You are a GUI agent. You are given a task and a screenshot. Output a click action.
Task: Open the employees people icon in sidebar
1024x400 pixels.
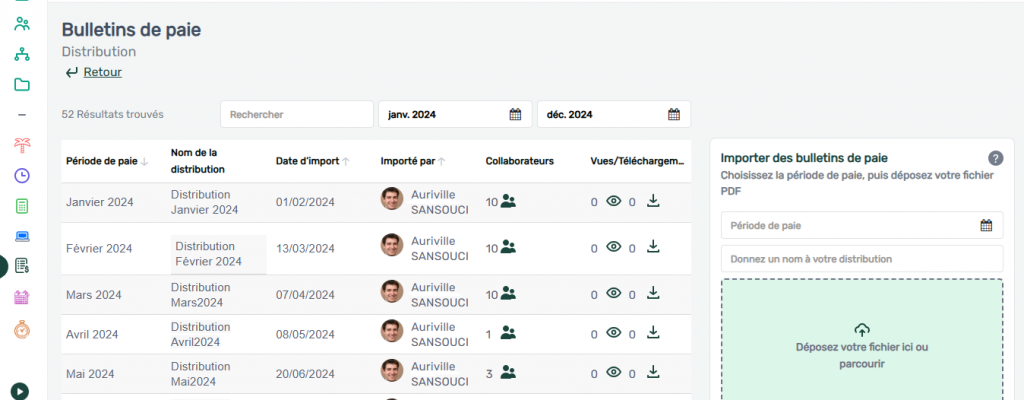coord(22,23)
